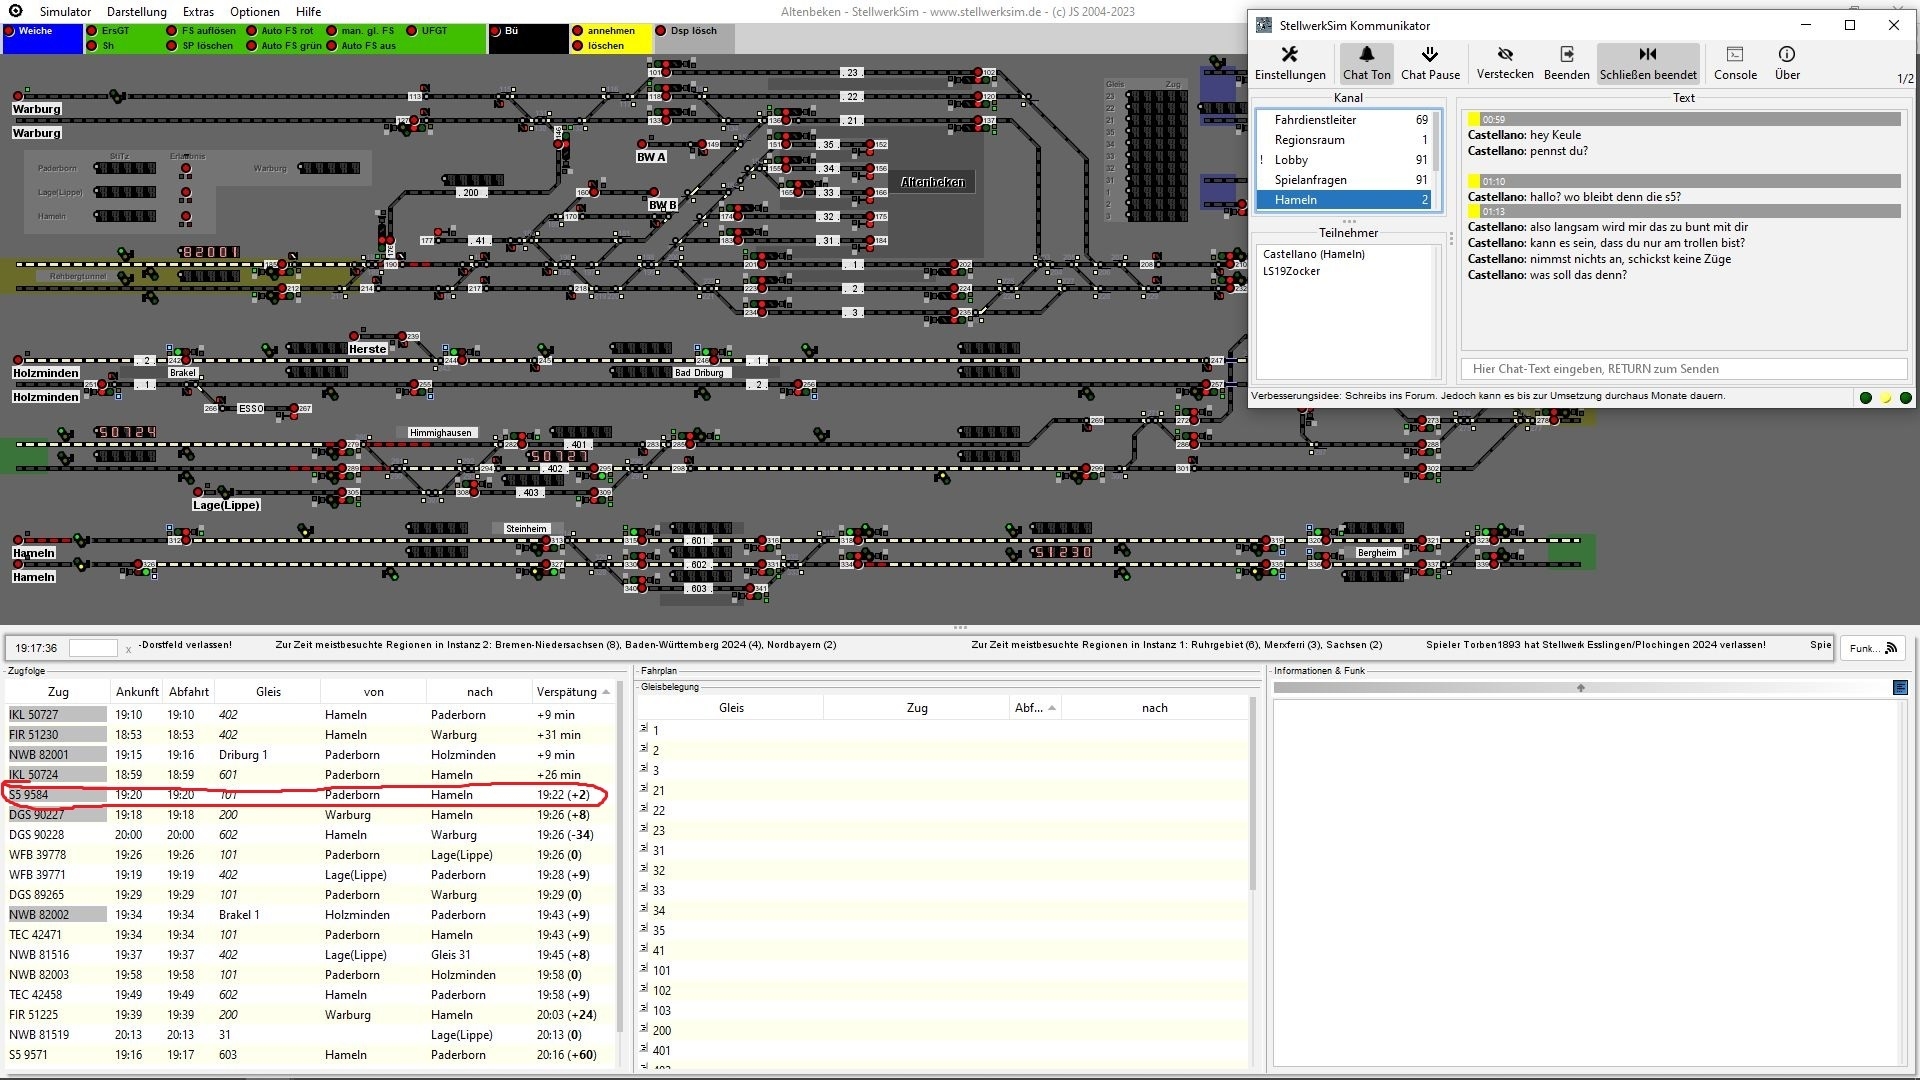Image resolution: width=1920 pixels, height=1080 pixels.
Task: Select the Lobby channel
Action: 1291,160
